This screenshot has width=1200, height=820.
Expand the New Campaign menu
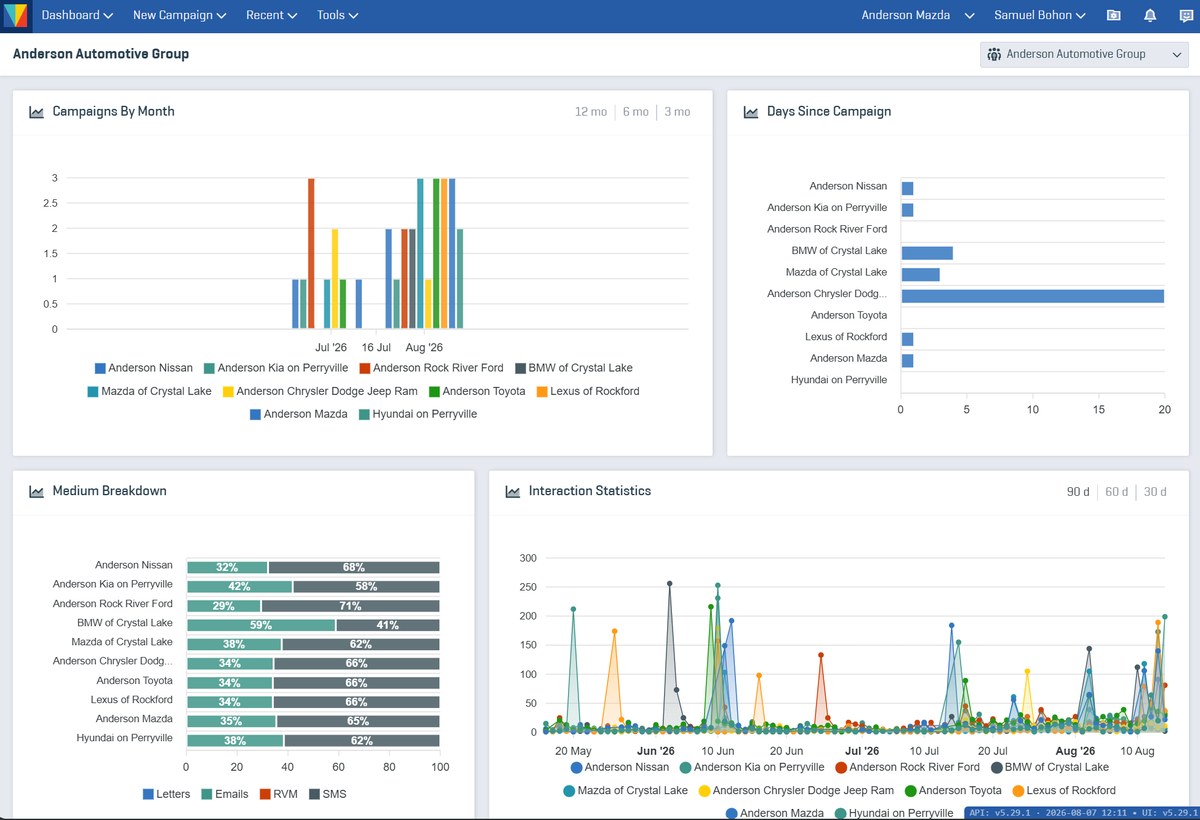click(x=180, y=15)
